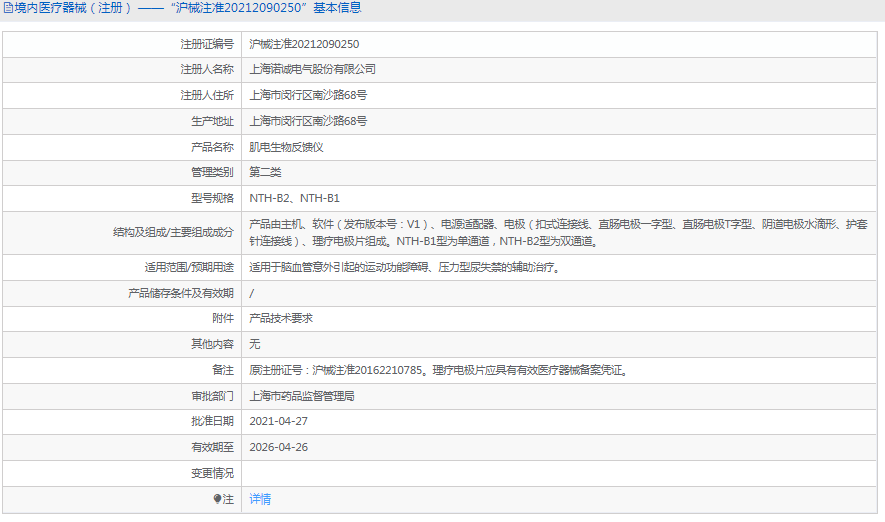Image resolution: width=885 pixels, height=522 pixels.
Task: Select the value 无 in 其他内容 row
Action: [255, 344]
